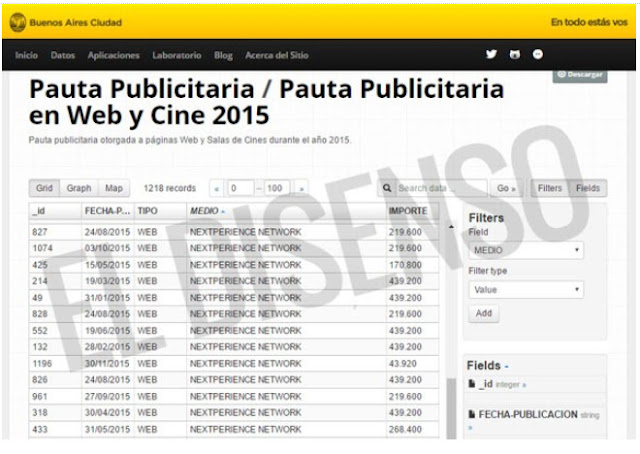Expand the _id integer field details

pos(524,385)
